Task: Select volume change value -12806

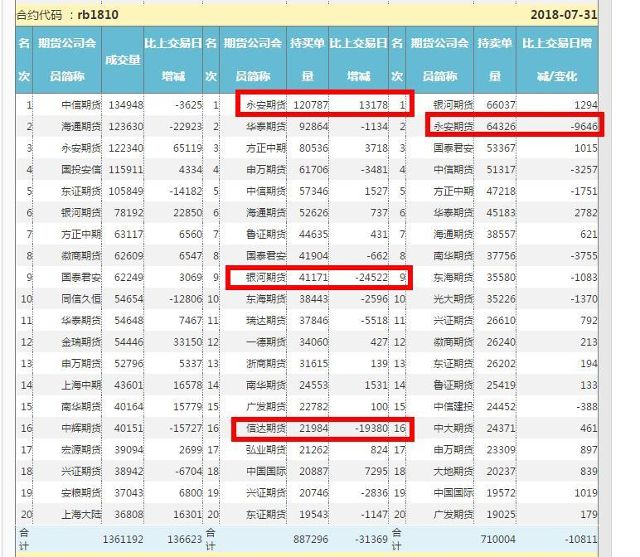Action: (x=186, y=299)
